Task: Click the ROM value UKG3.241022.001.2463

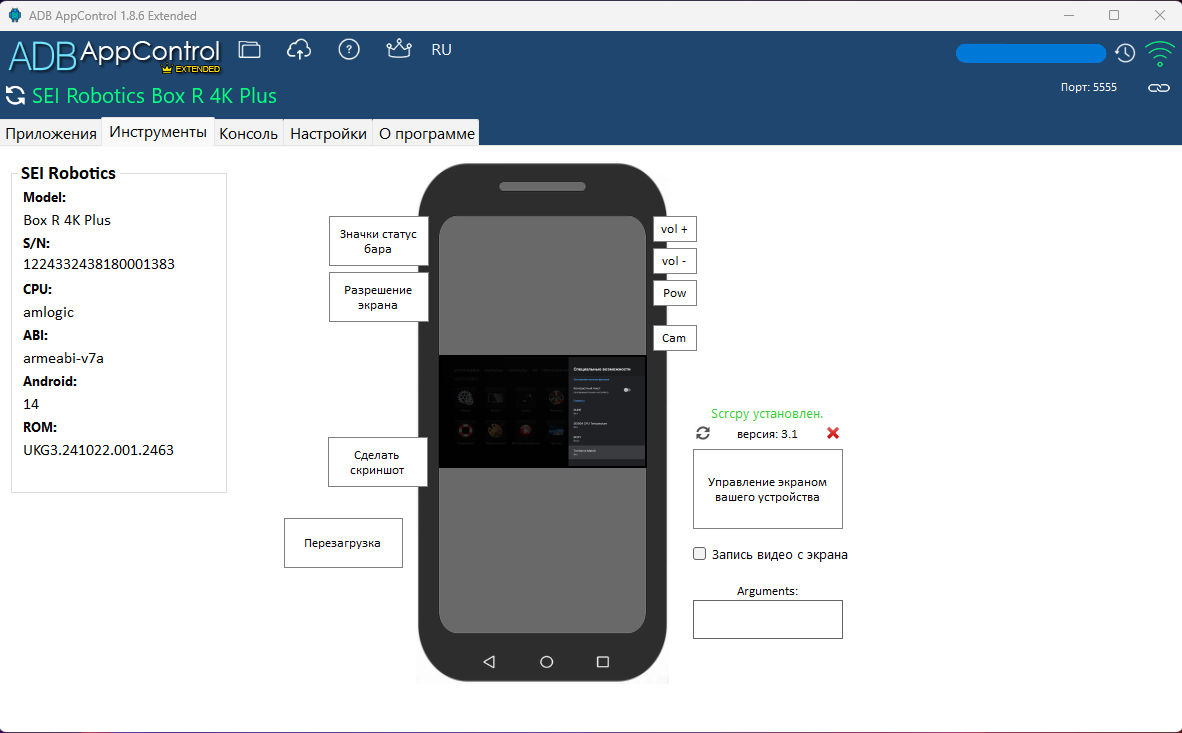Action: [99, 450]
